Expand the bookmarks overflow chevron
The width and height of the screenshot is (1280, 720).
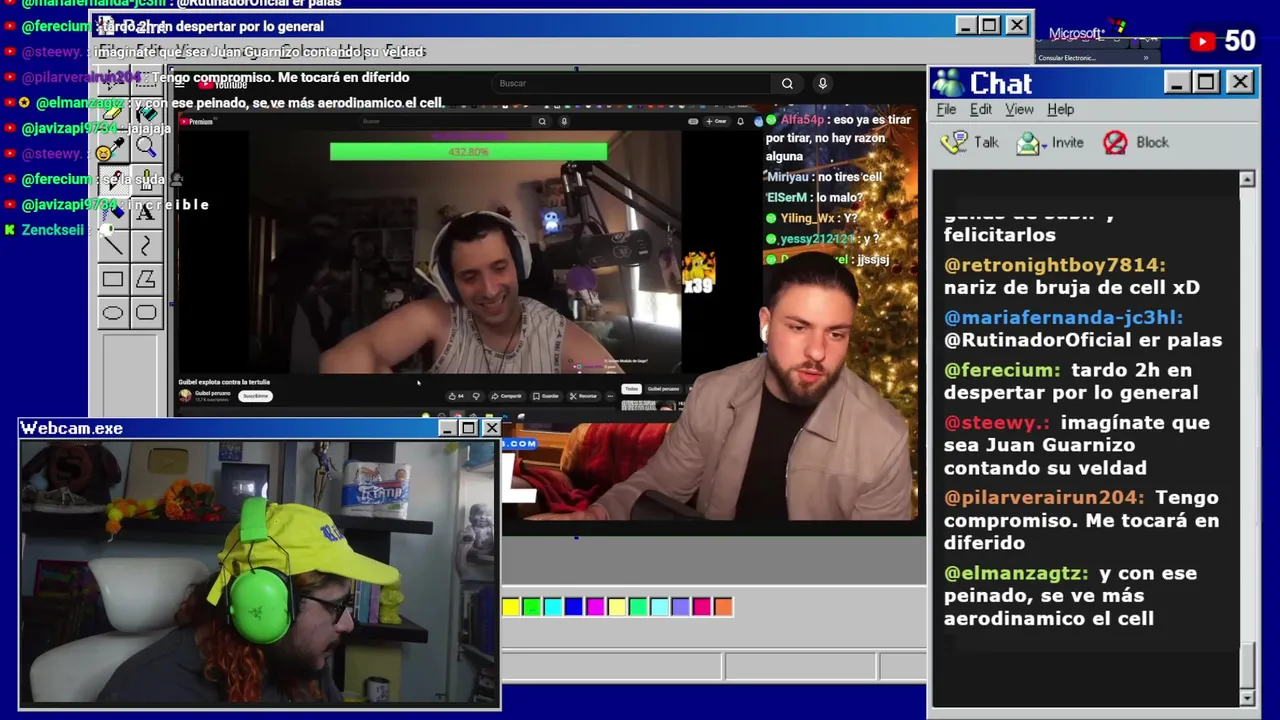tap(1146, 58)
